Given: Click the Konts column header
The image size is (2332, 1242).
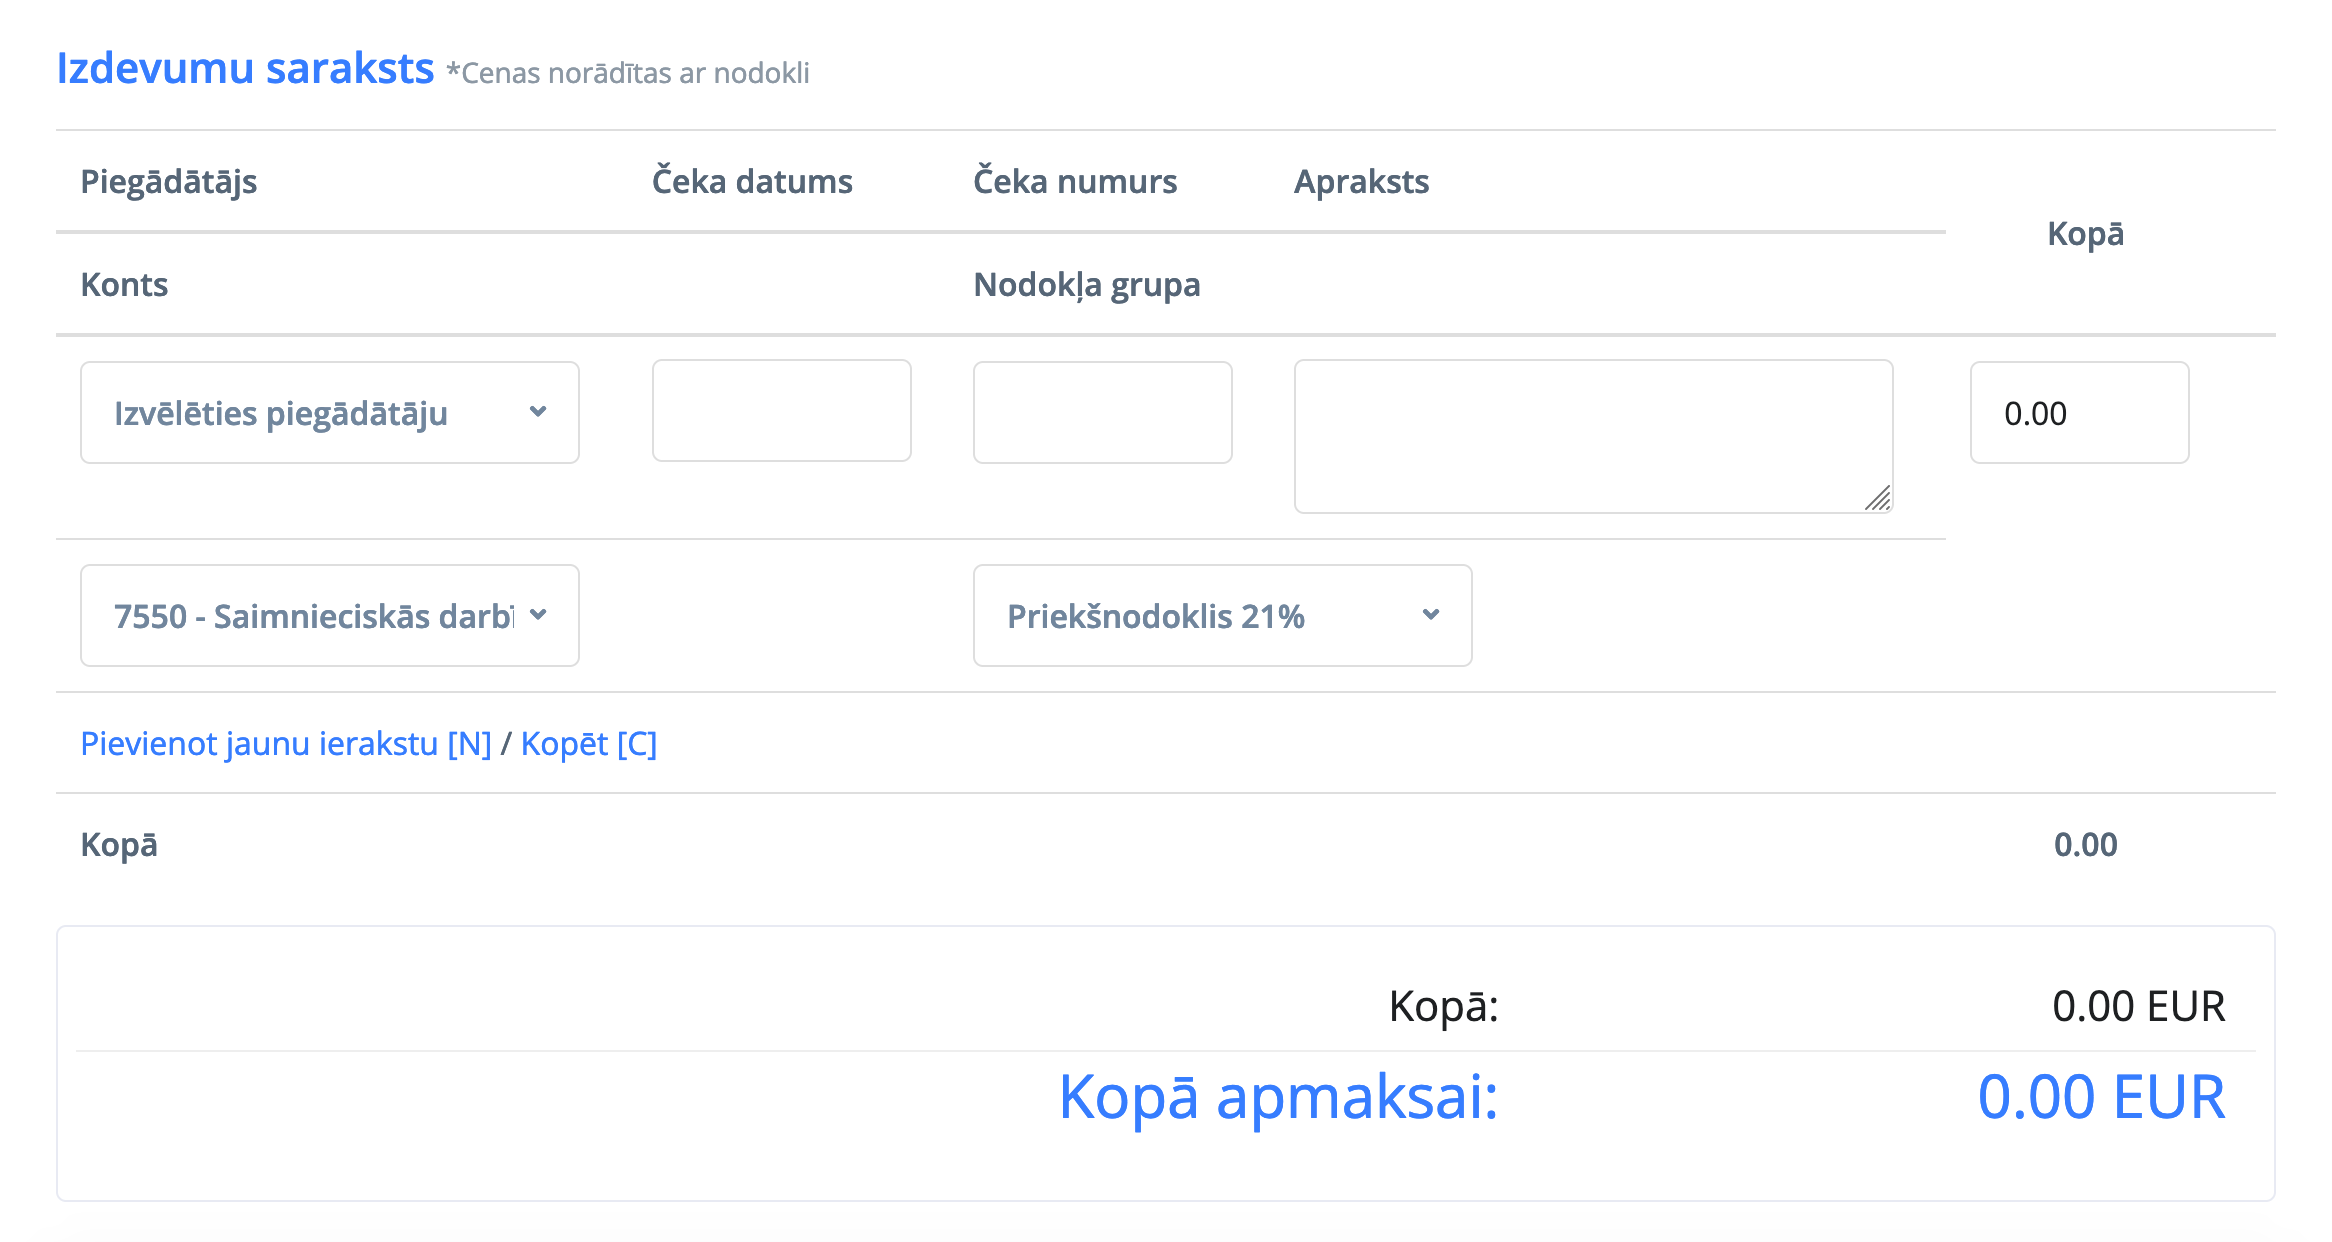Looking at the screenshot, I should point(124,285).
